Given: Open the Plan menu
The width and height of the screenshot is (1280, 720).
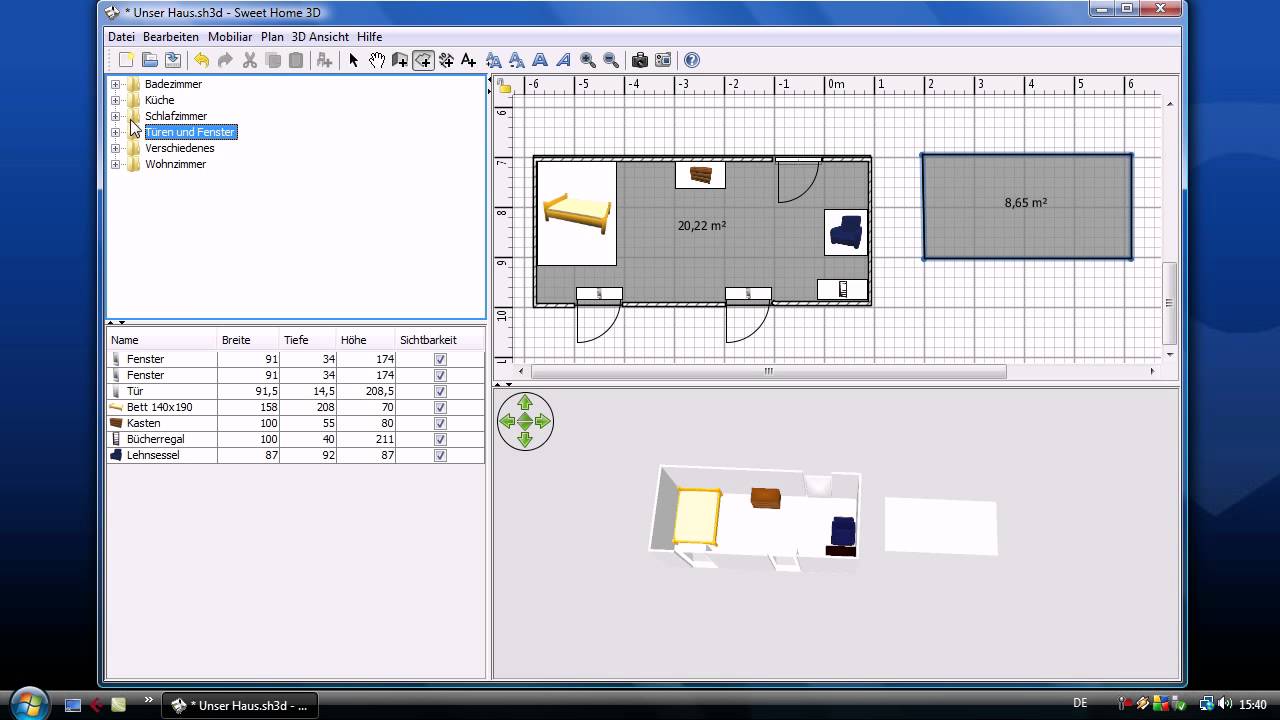Looking at the screenshot, I should click(272, 37).
